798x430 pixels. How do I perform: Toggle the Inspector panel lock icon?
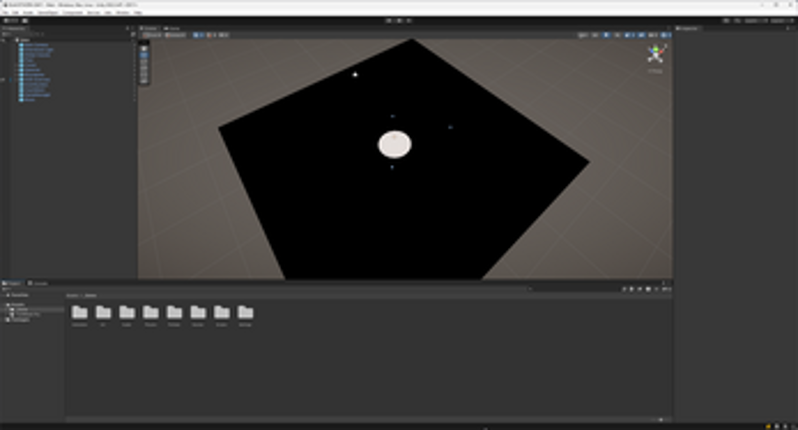787,28
